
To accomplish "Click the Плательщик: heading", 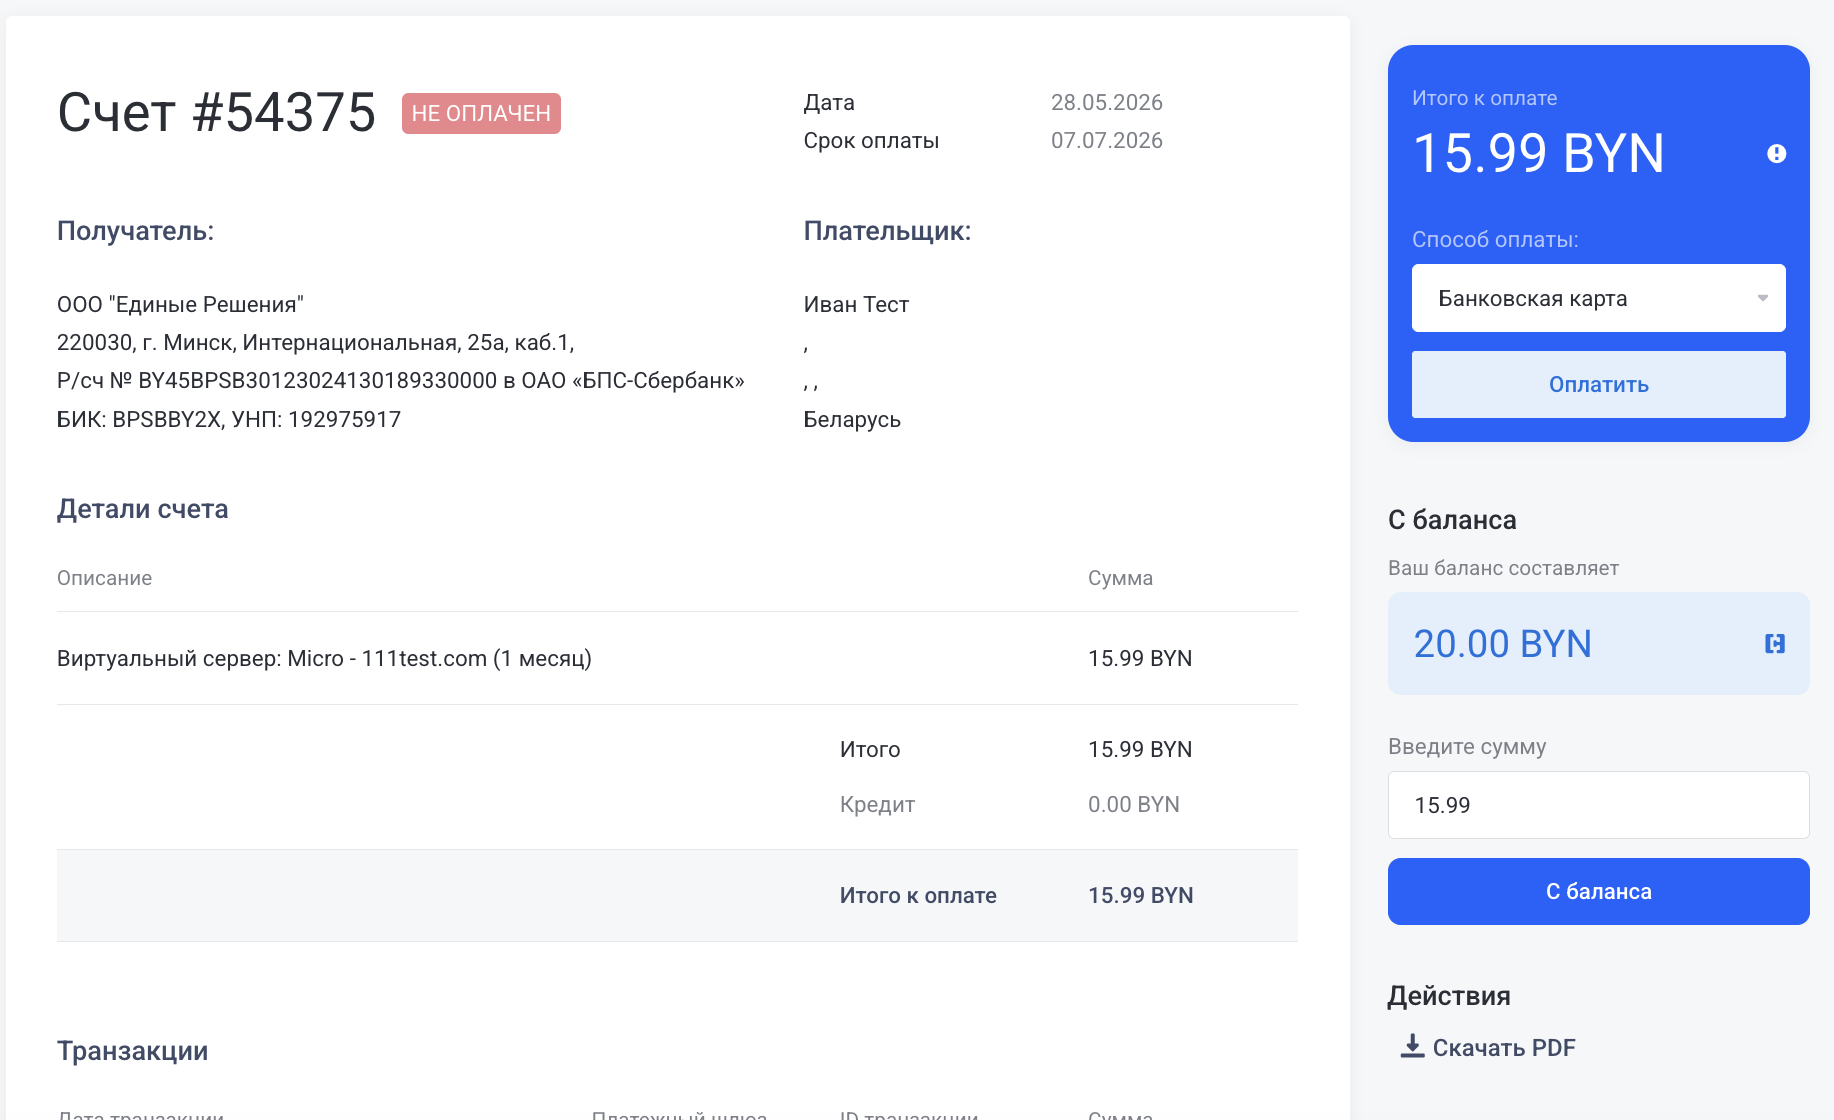I will tap(887, 231).
